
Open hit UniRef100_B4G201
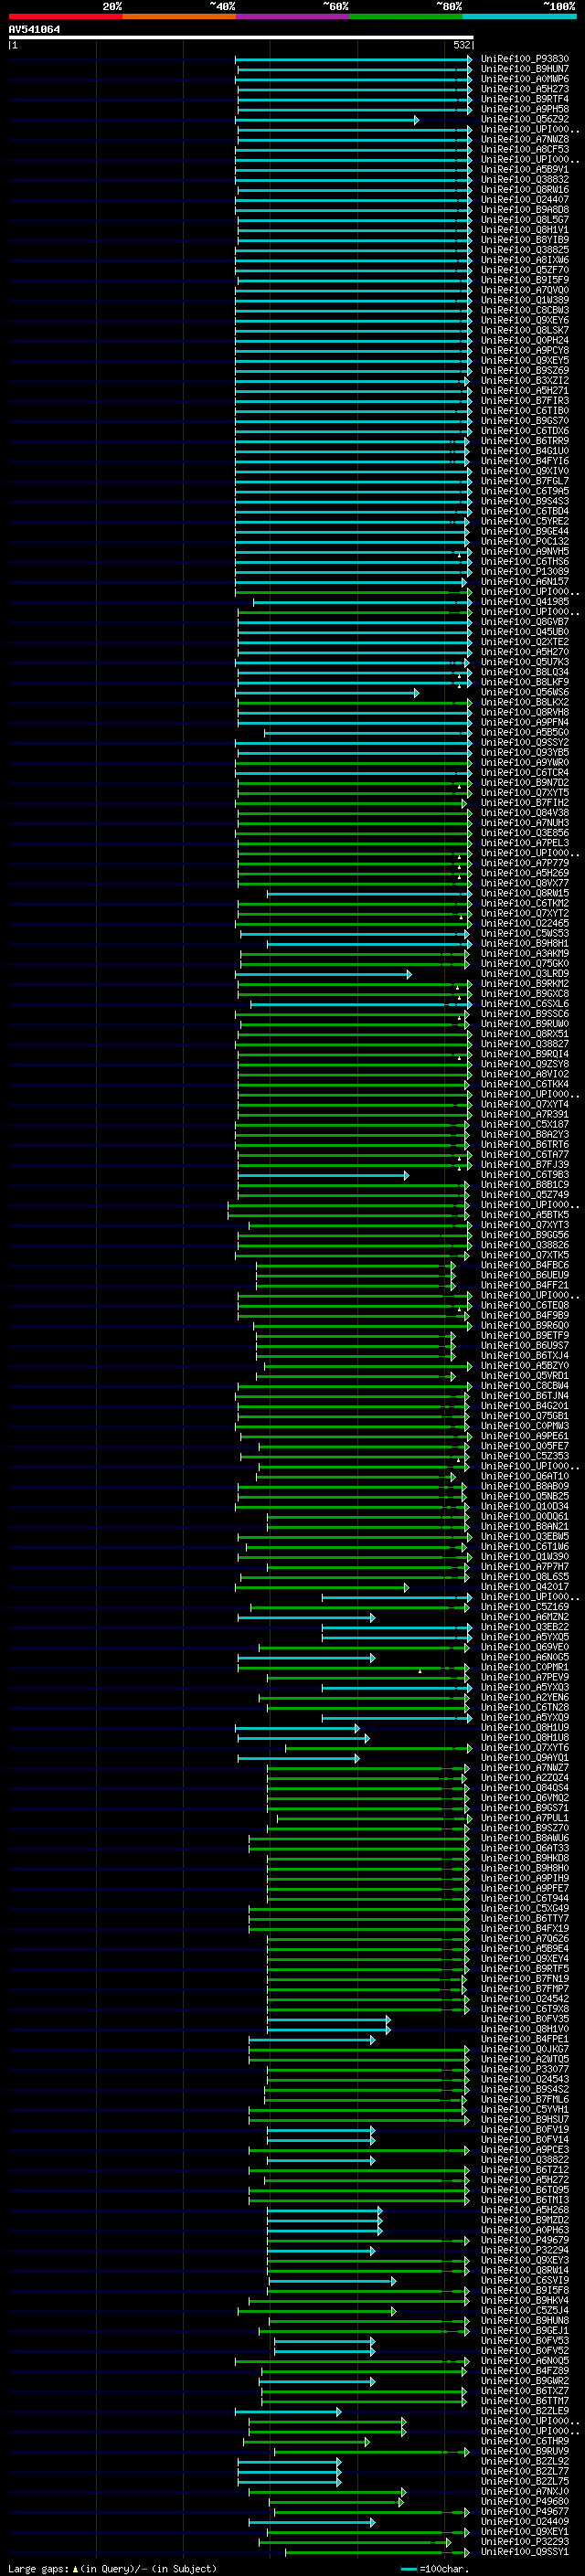click(x=525, y=1406)
